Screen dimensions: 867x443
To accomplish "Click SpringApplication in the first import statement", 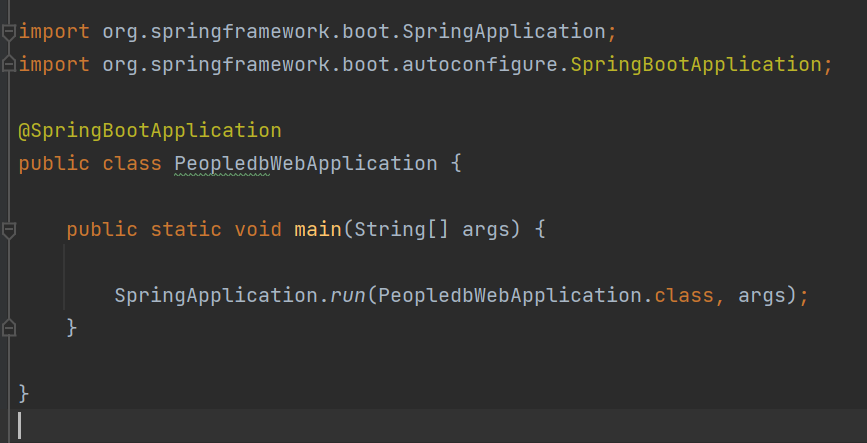I will pyautogui.click(x=504, y=32).
